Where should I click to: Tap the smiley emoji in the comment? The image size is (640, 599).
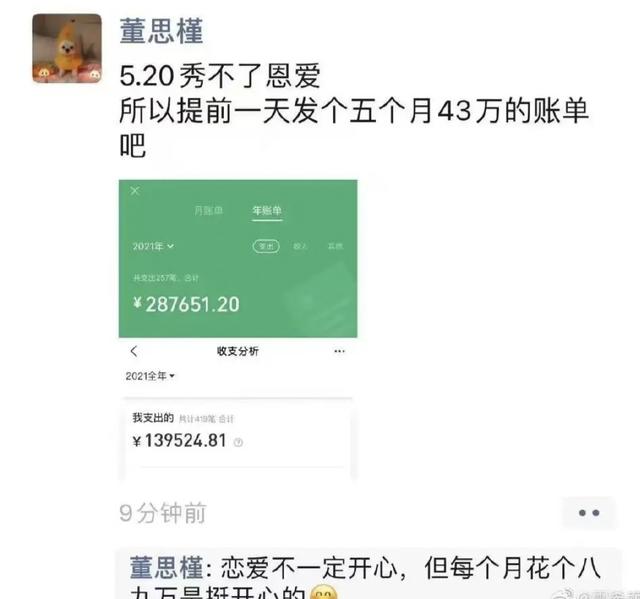tap(324, 593)
